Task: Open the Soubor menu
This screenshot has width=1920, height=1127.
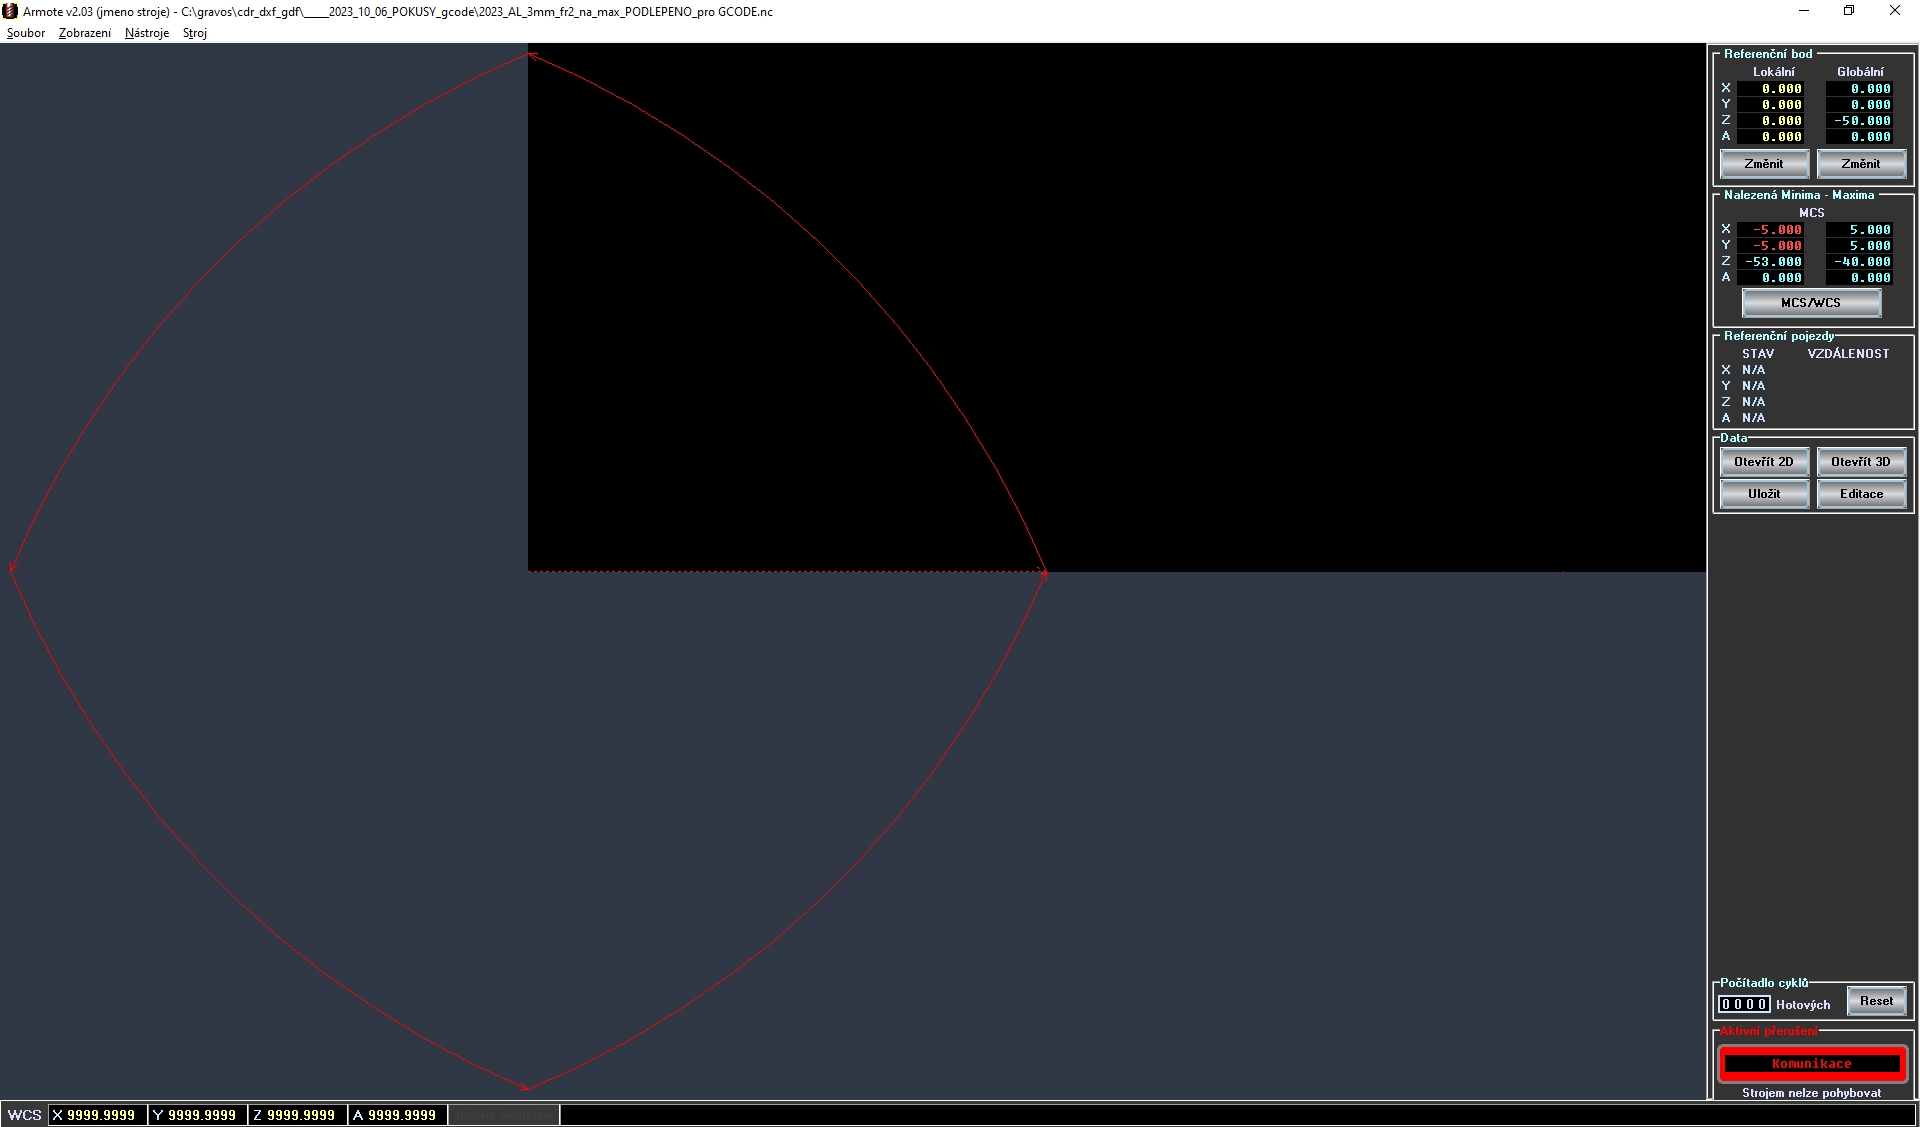Action: point(26,33)
